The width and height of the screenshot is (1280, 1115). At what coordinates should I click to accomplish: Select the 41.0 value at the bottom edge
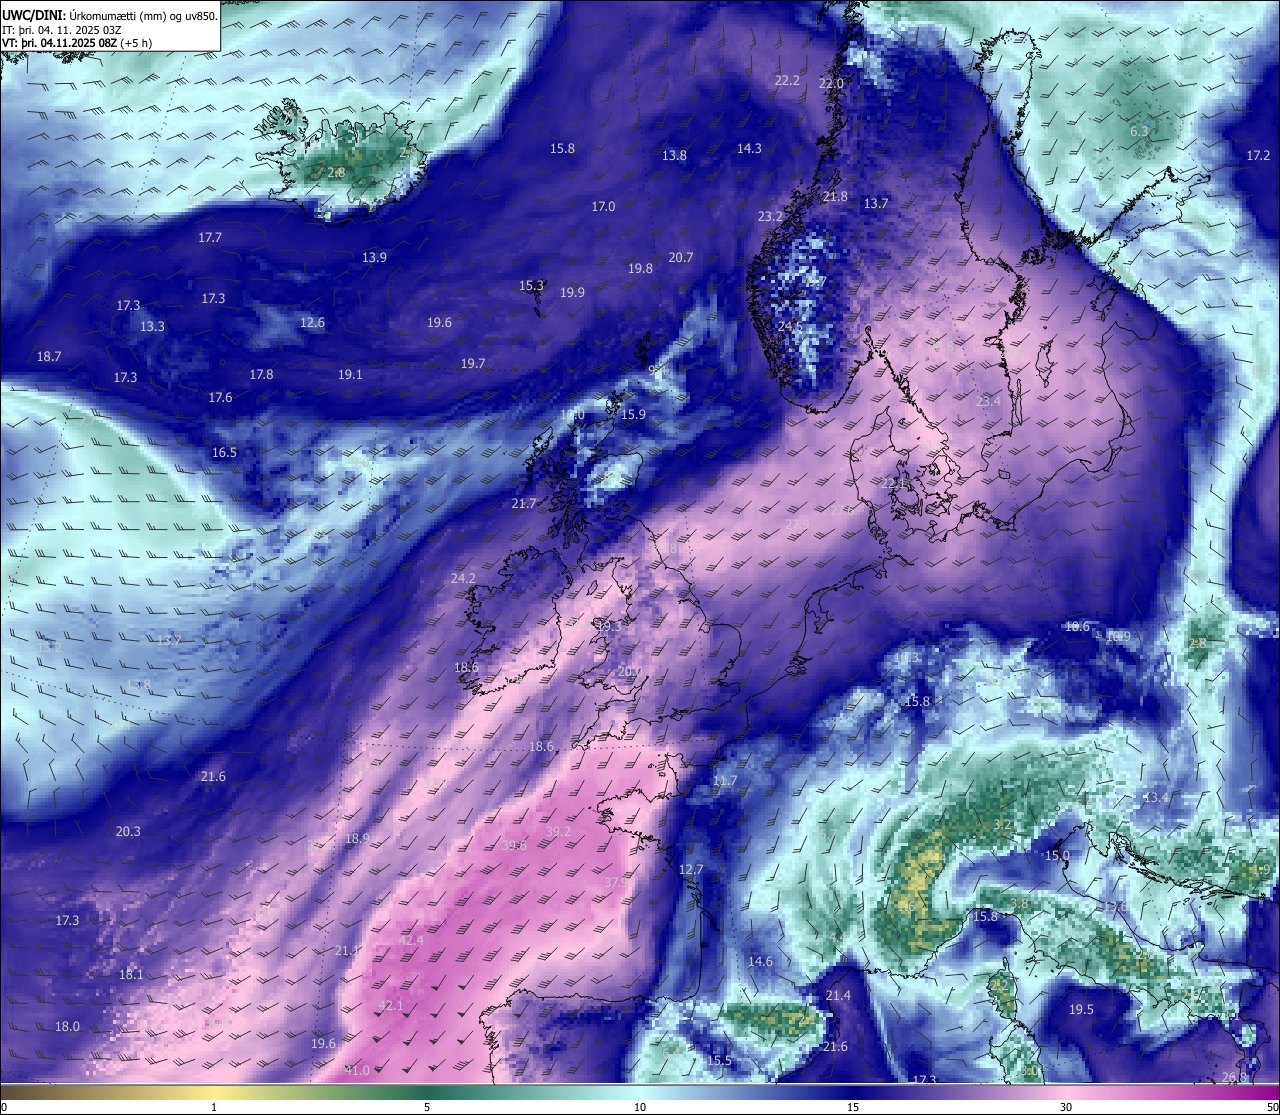[x=357, y=1070]
